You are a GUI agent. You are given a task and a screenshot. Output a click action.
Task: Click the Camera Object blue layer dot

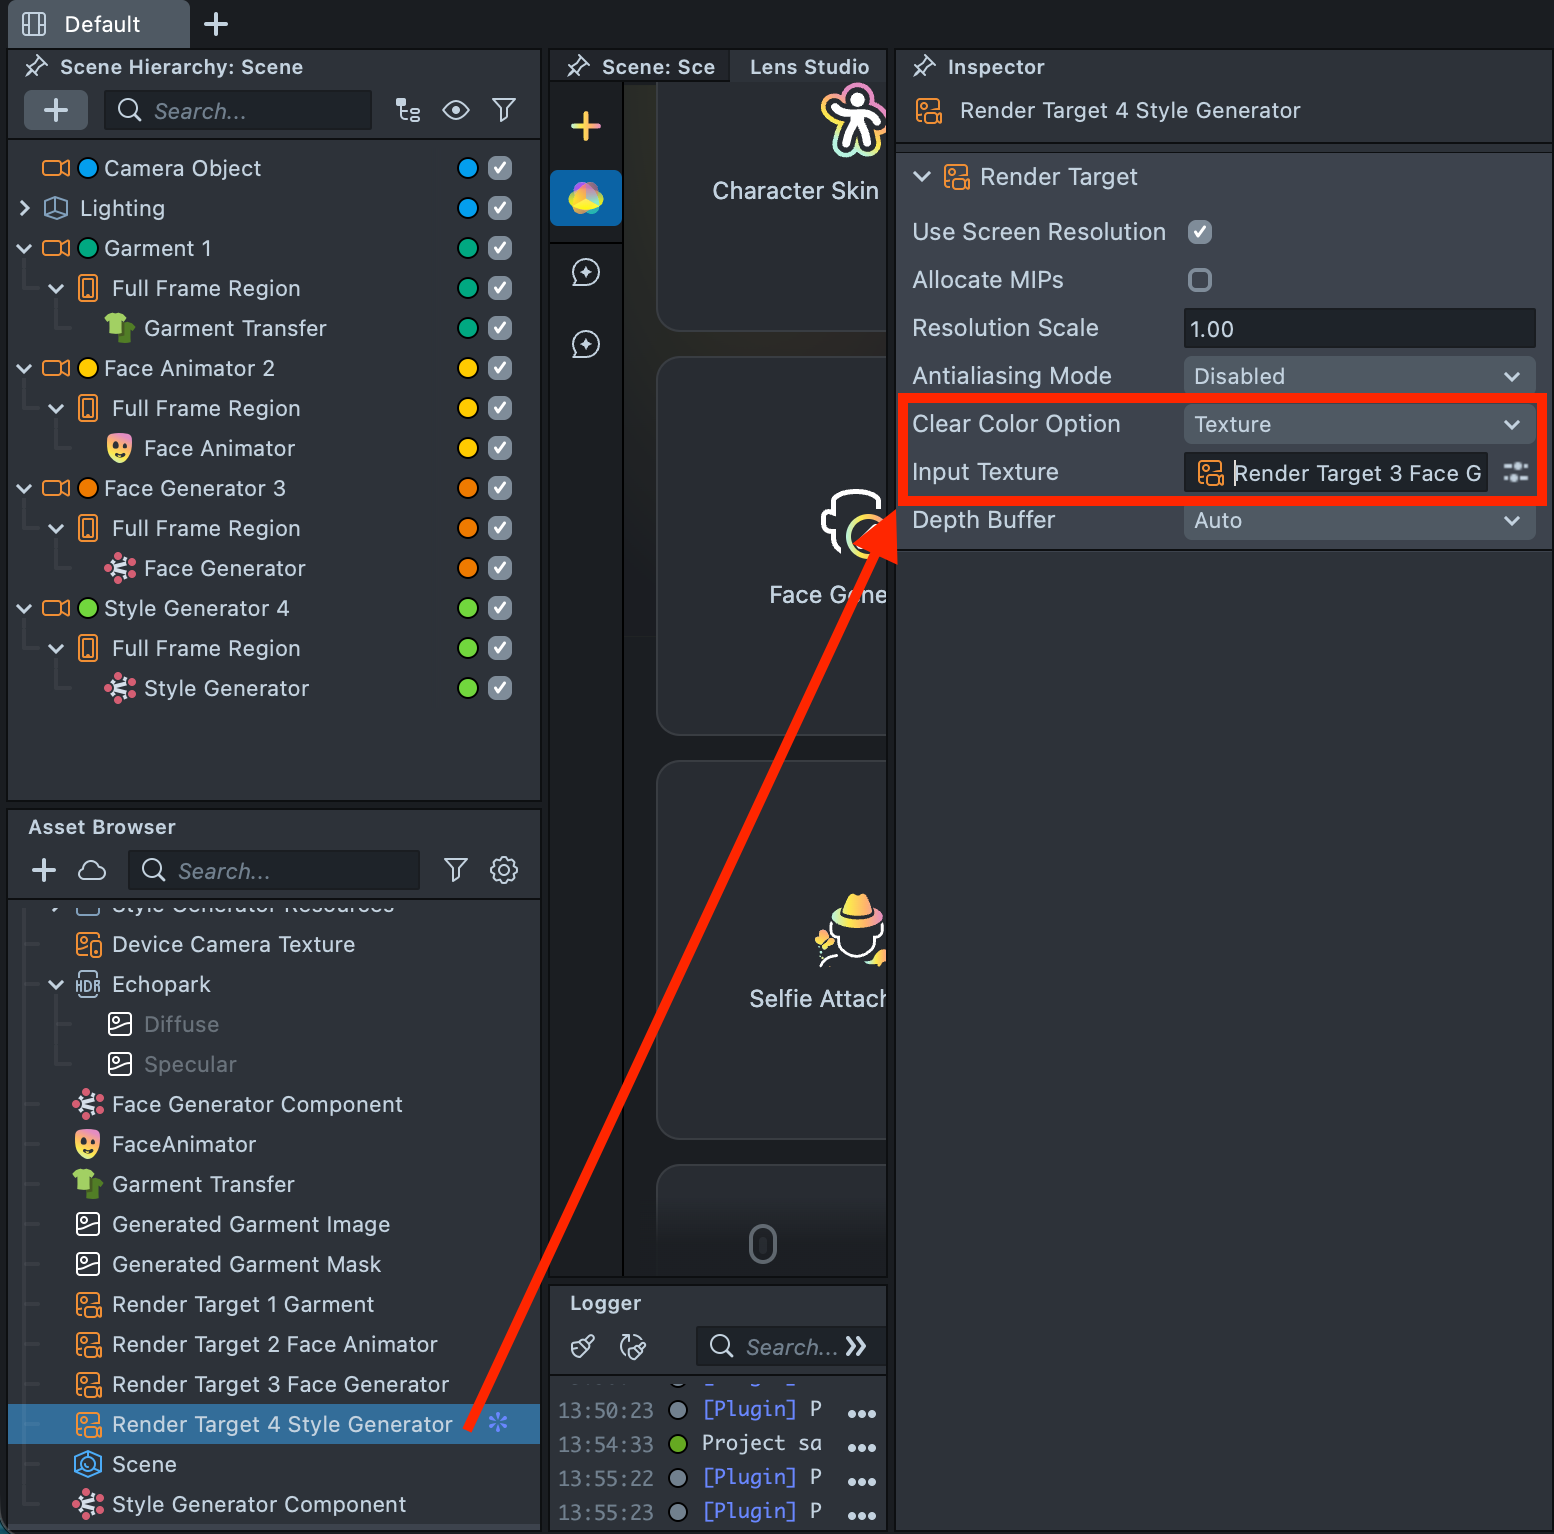tap(468, 168)
